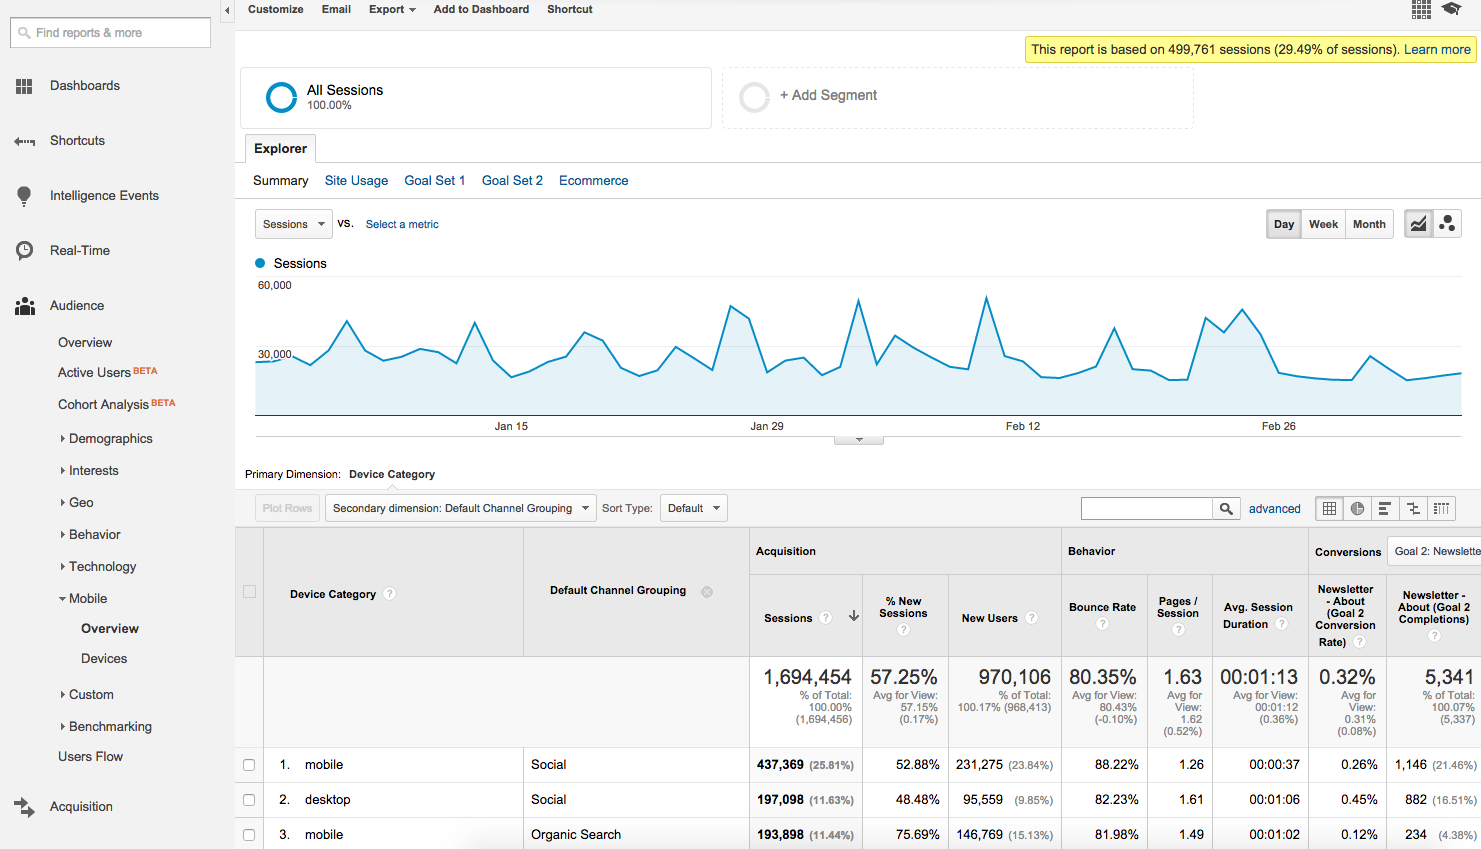Switch table to pivot view
This screenshot has height=849, width=1481.
click(1441, 509)
